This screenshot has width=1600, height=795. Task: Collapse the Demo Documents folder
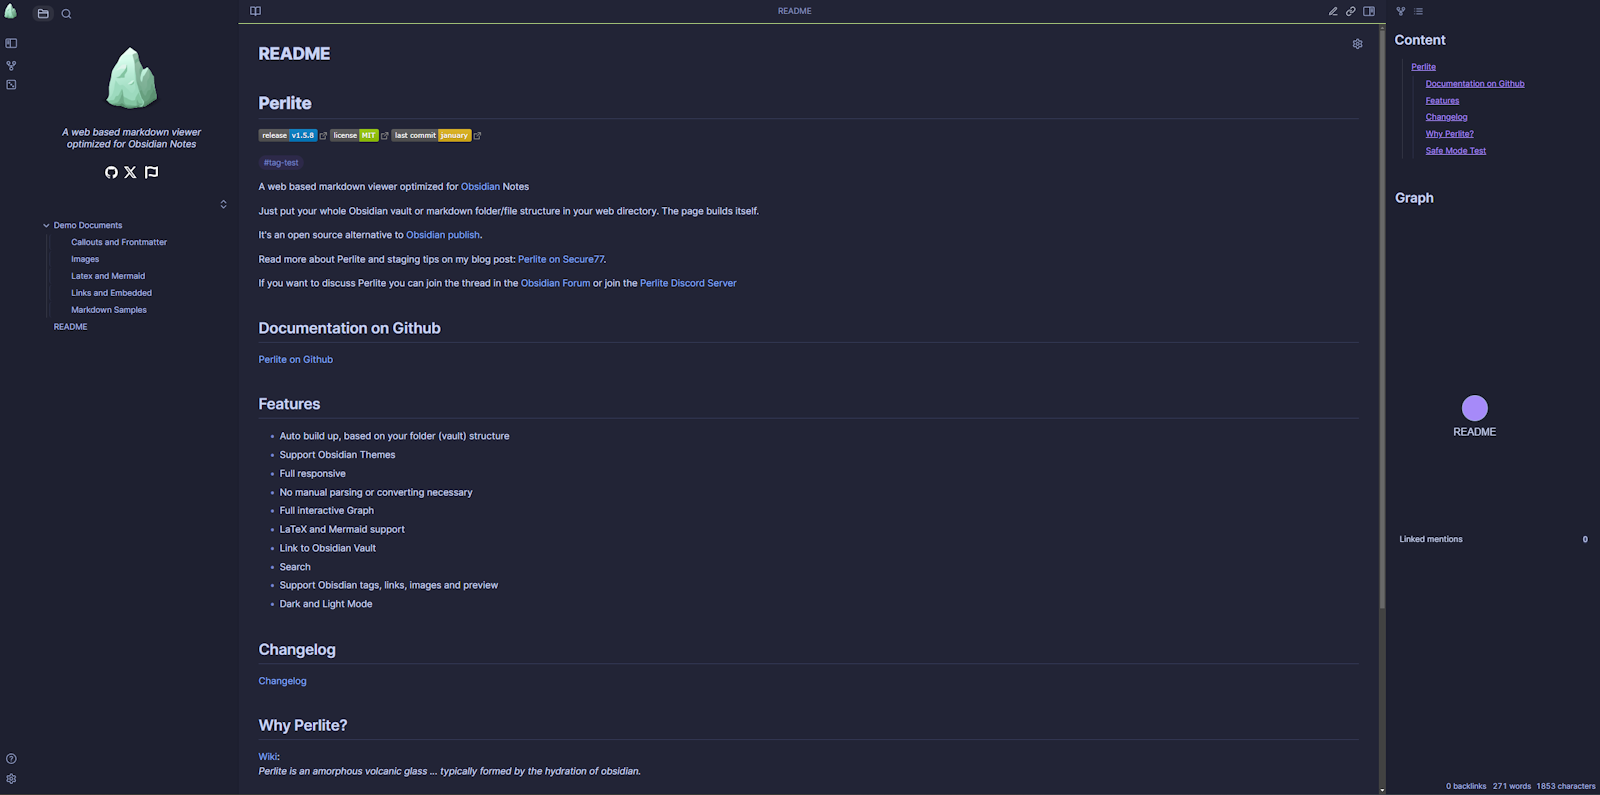pos(46,226)
